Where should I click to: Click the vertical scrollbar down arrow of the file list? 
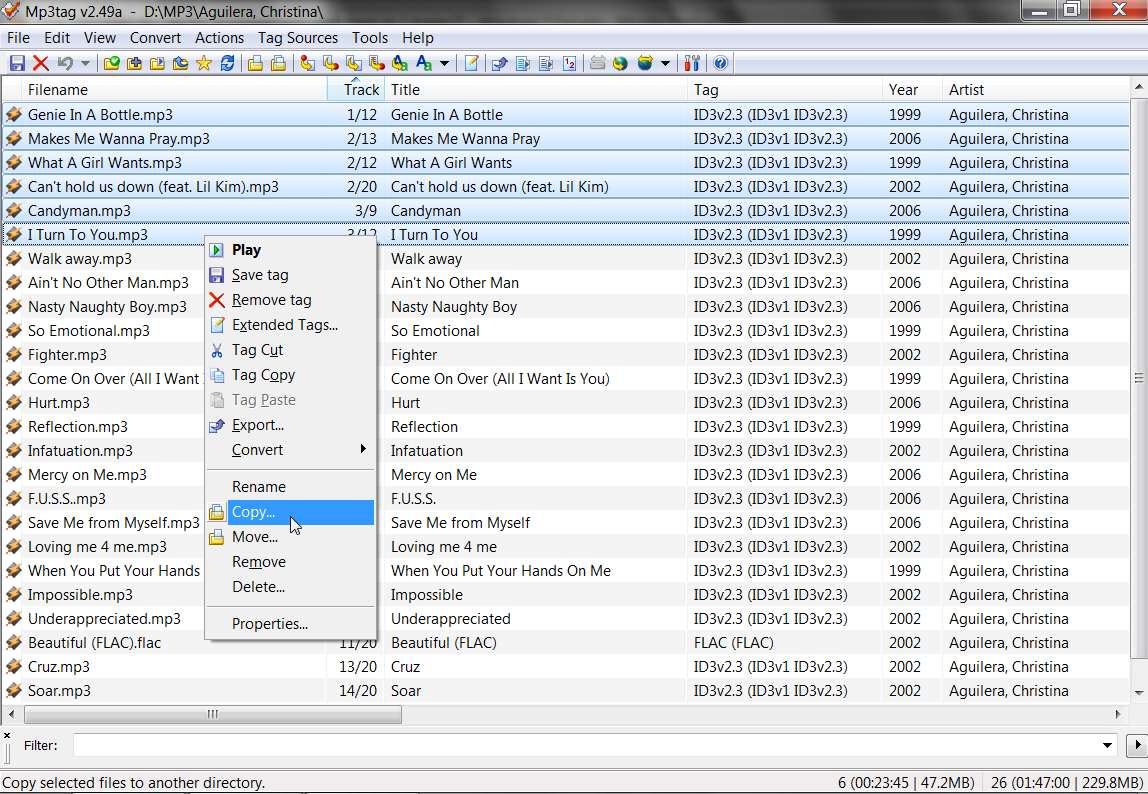[x=1139, y=692]
